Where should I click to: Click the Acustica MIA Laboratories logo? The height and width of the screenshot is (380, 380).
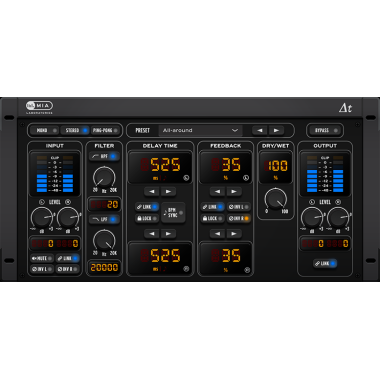[39, 107]
